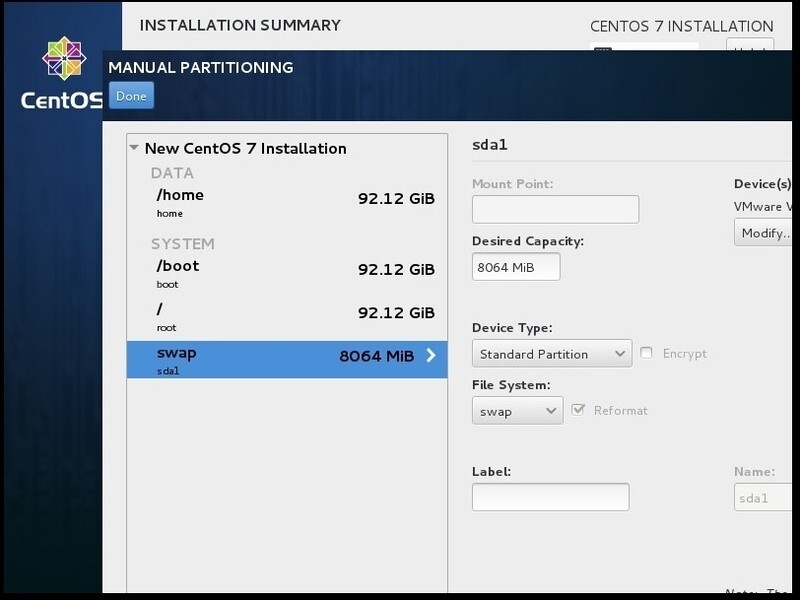Image resolution: width=800 pixels, height=600 pixels.
Task: Click the Modify... device button
Action: click(765, 232)
